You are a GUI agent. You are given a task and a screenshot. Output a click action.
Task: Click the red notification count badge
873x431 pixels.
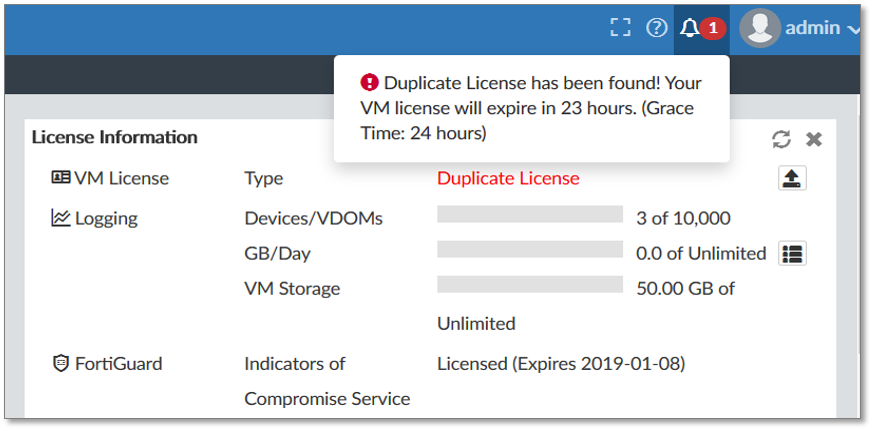click(712, 28)
